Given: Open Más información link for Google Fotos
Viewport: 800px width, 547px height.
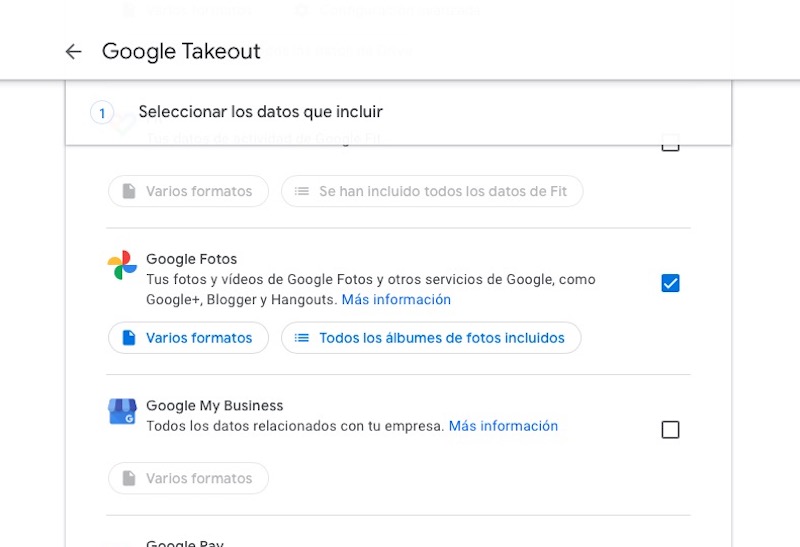Looking at the screenshot, I should point(396,300).
